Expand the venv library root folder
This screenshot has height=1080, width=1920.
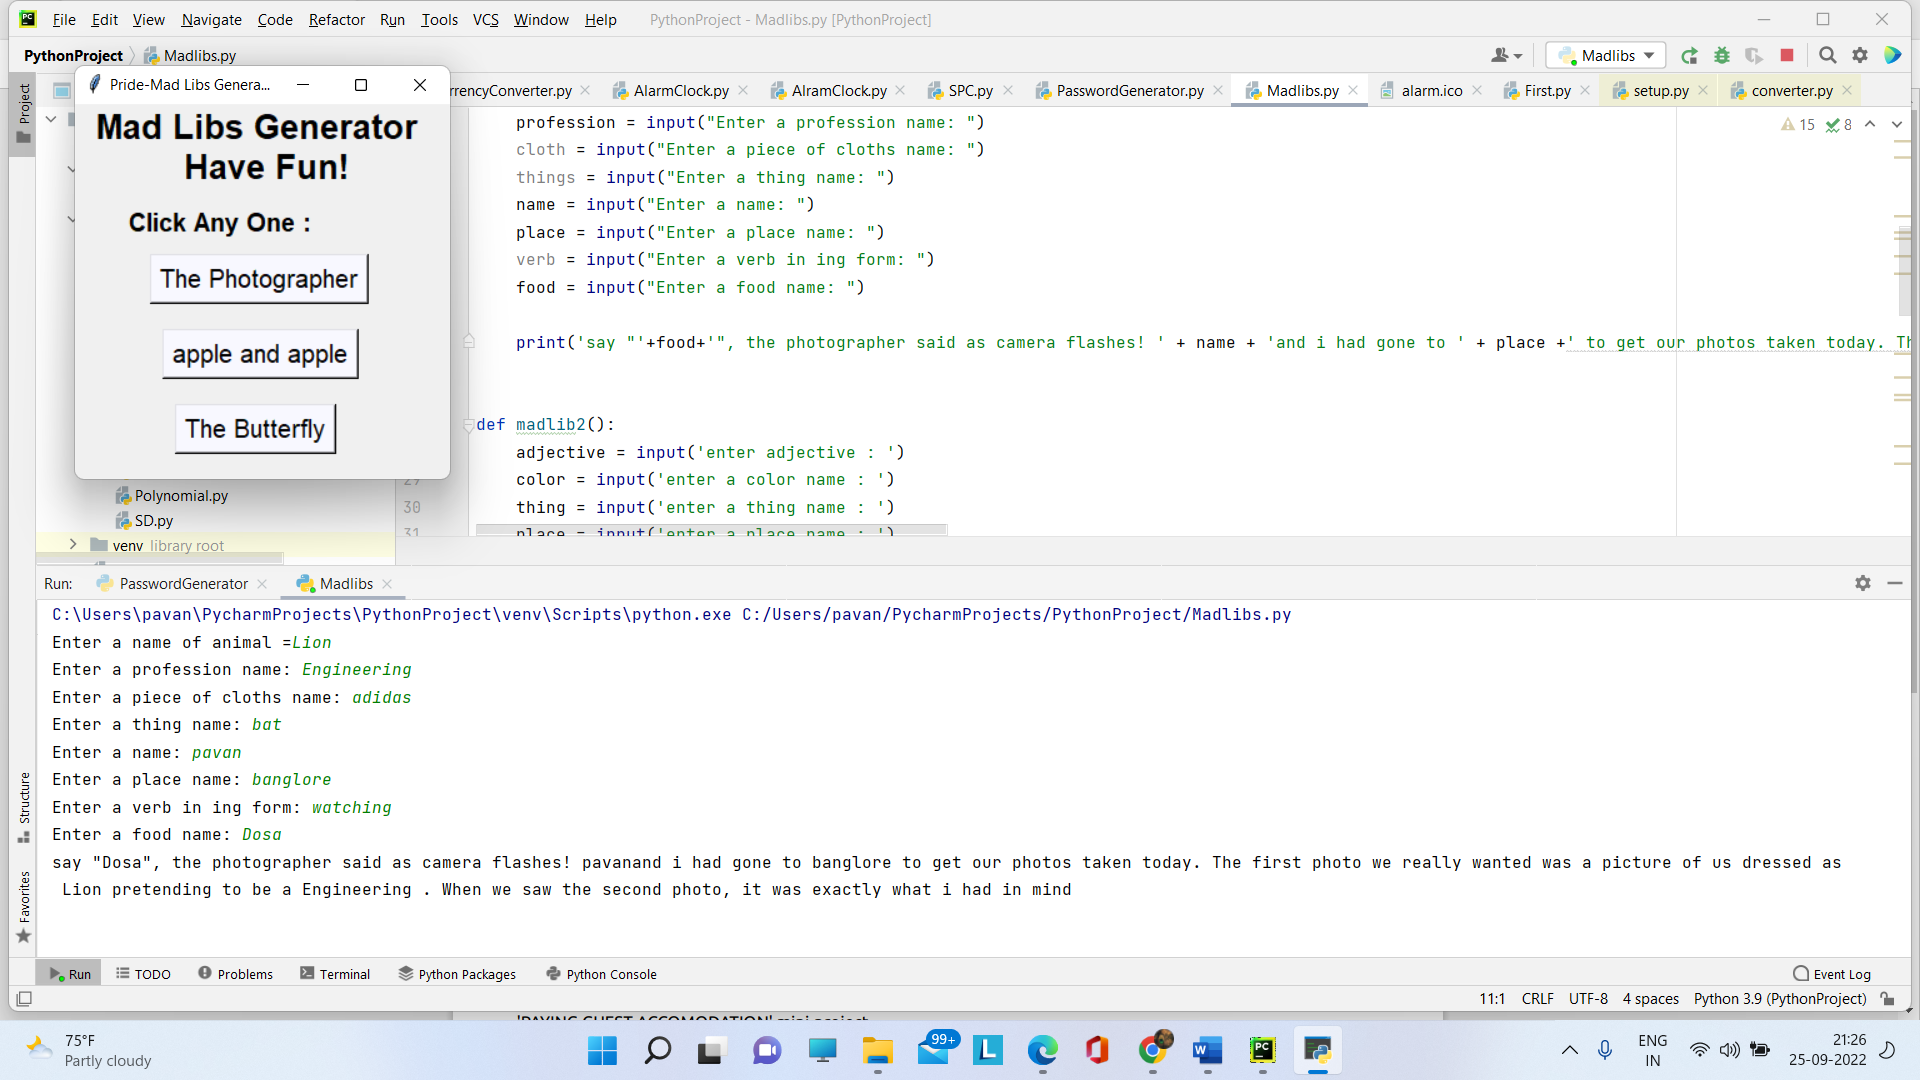(73, 545)
